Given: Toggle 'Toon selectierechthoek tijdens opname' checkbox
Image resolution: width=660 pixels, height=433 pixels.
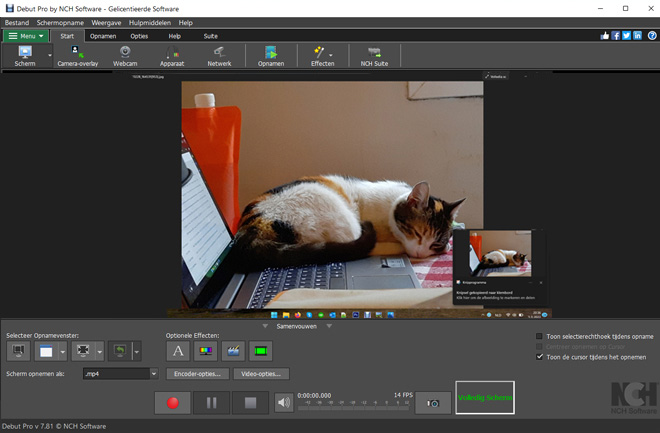Looking at the screenshot, I should tap(539, 336).
